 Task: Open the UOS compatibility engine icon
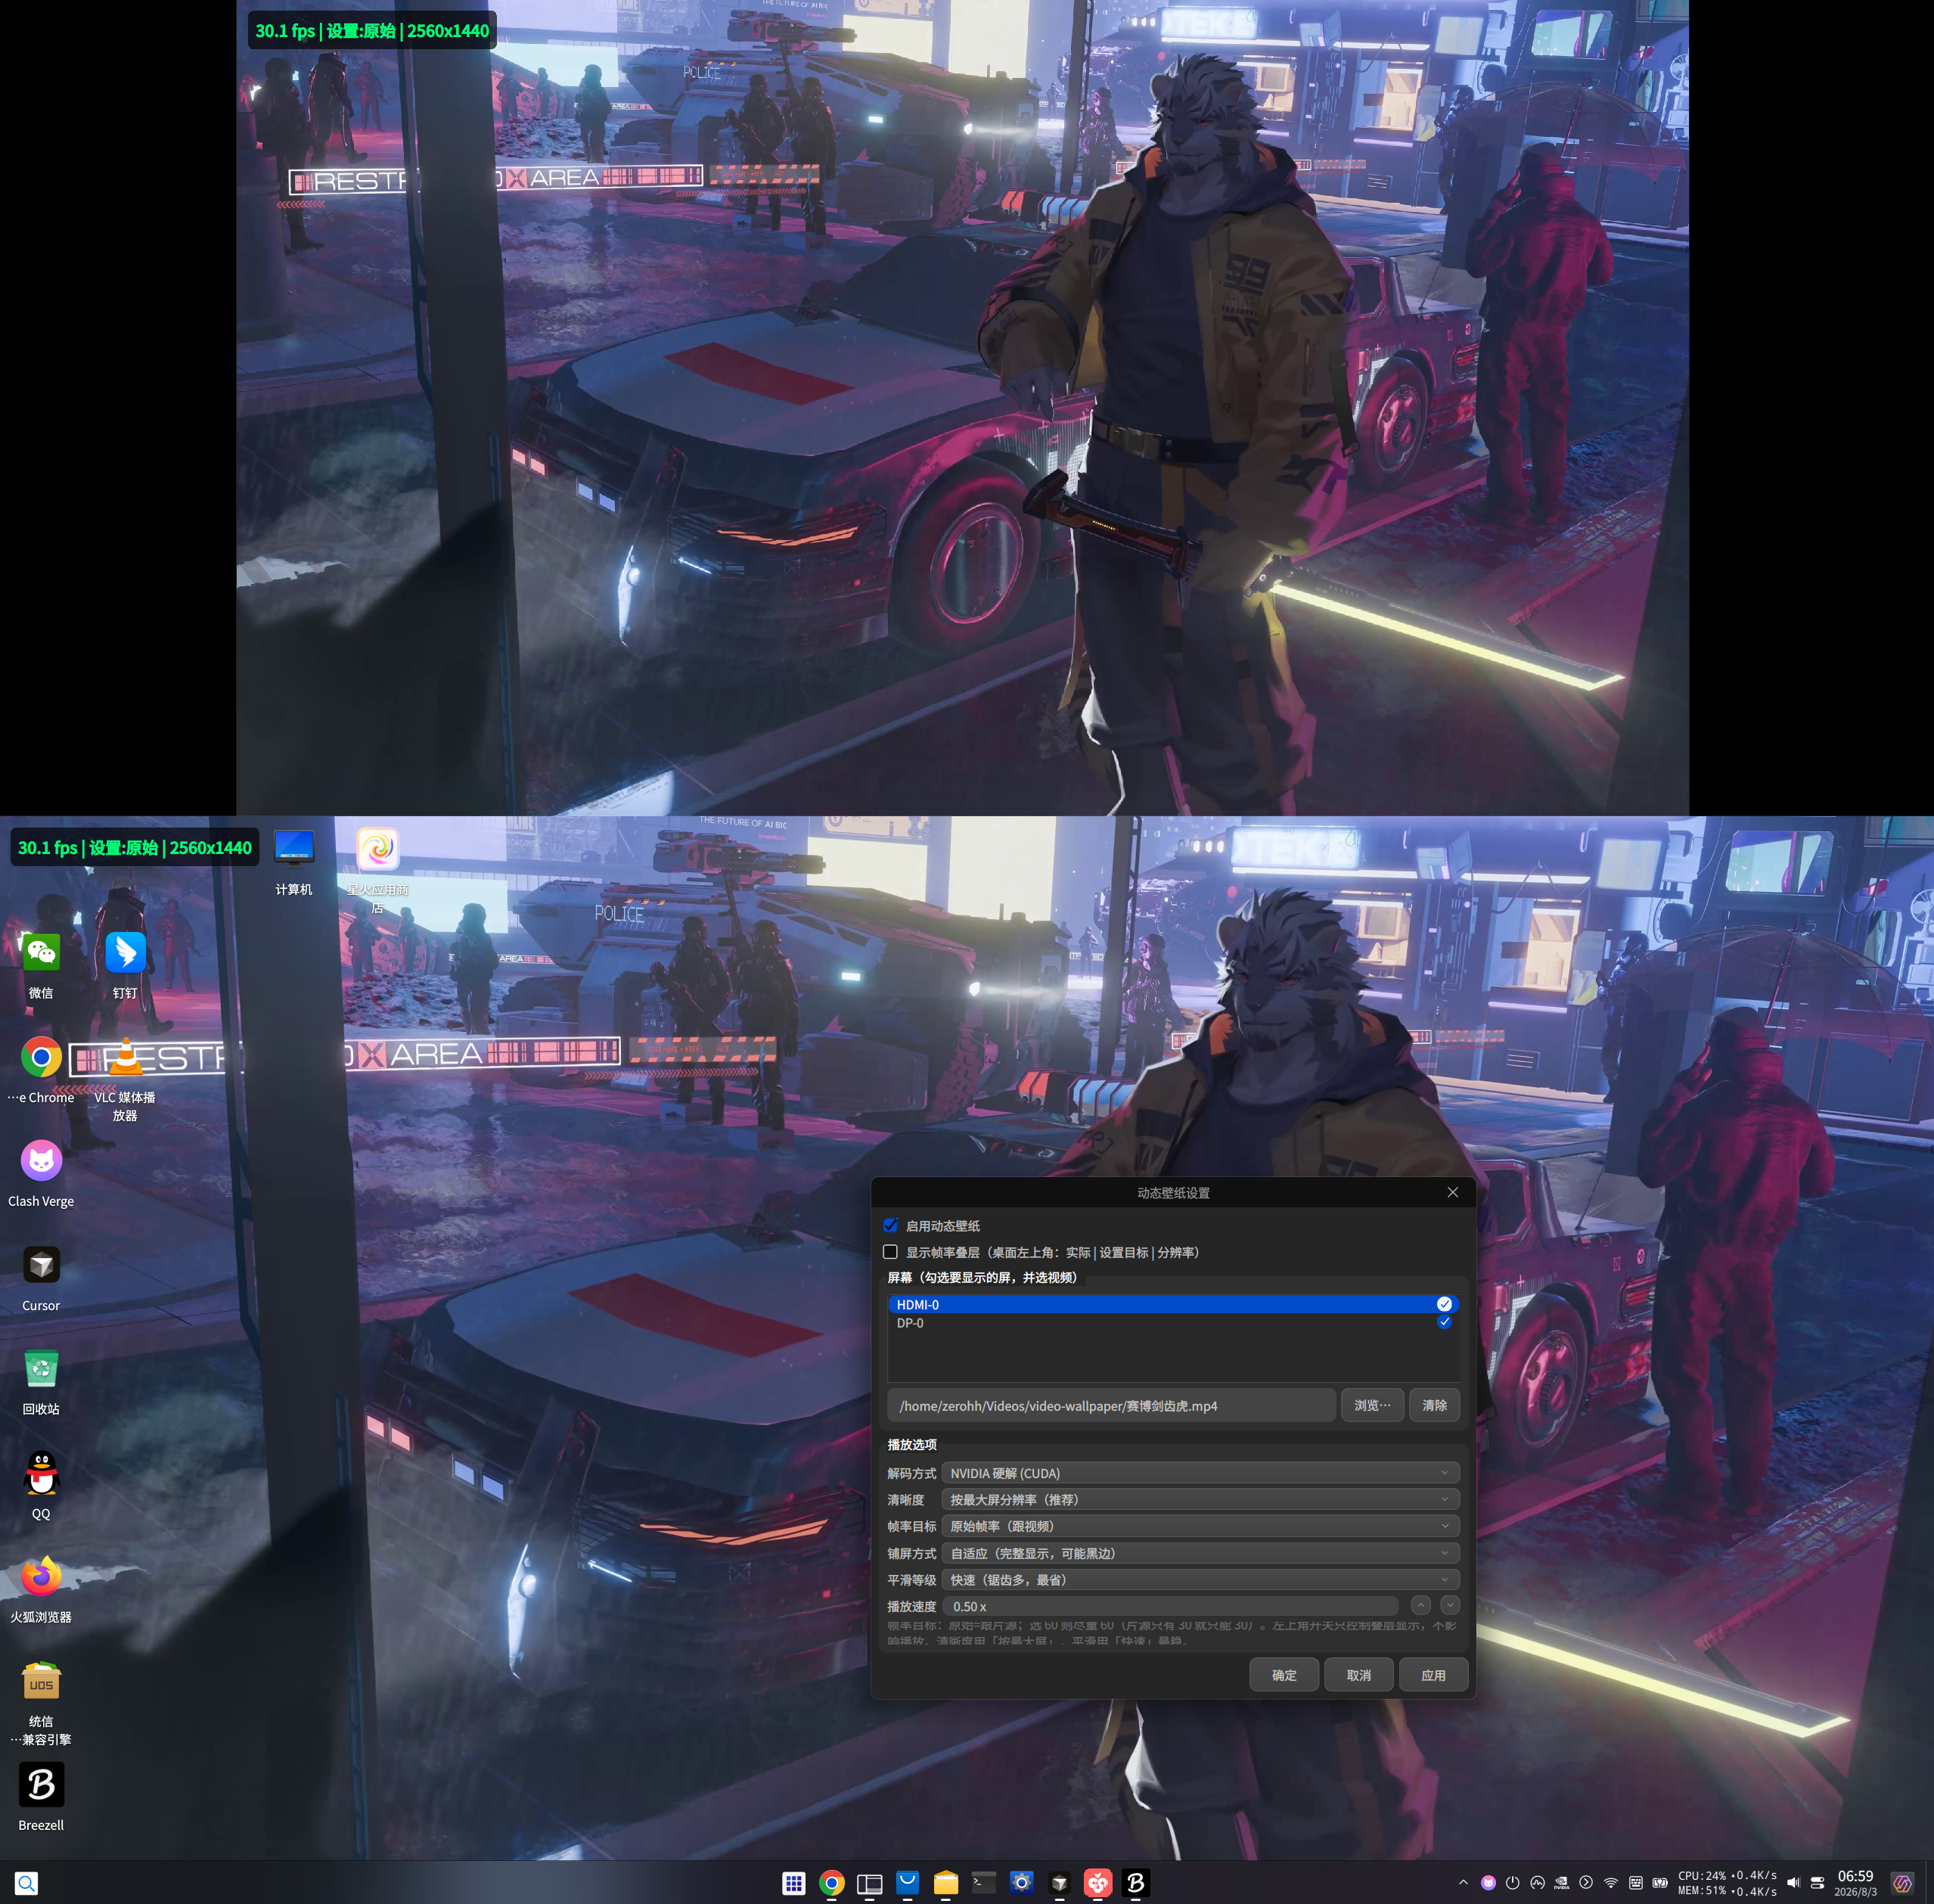click(x=41, y=1682)
